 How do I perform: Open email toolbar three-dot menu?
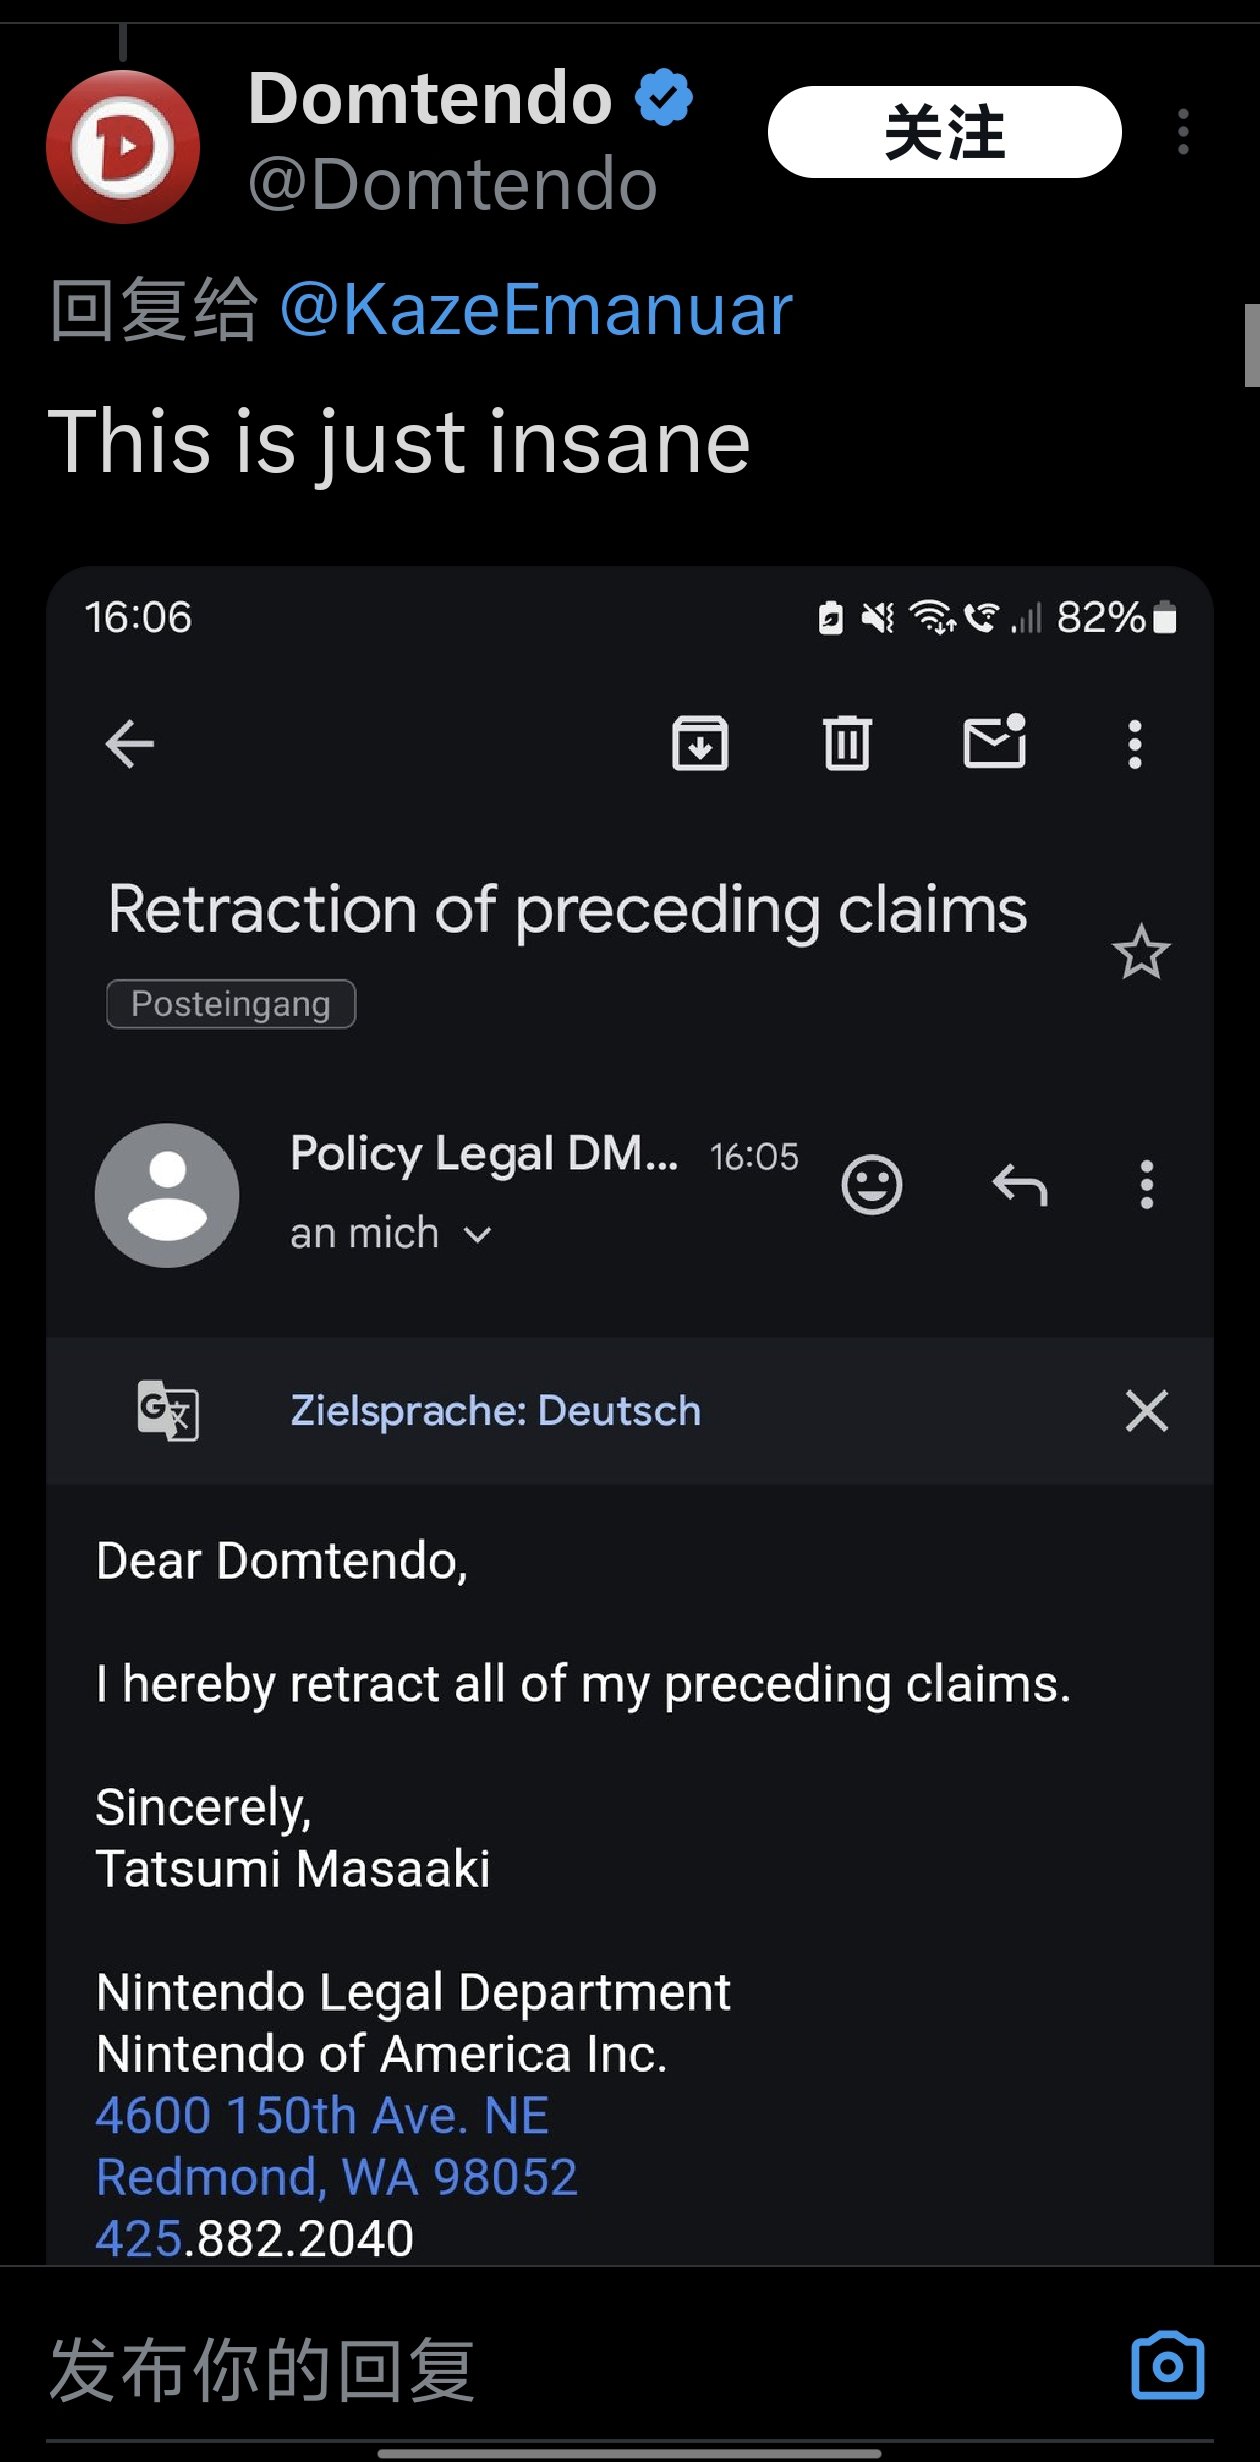click(1134, 744)
